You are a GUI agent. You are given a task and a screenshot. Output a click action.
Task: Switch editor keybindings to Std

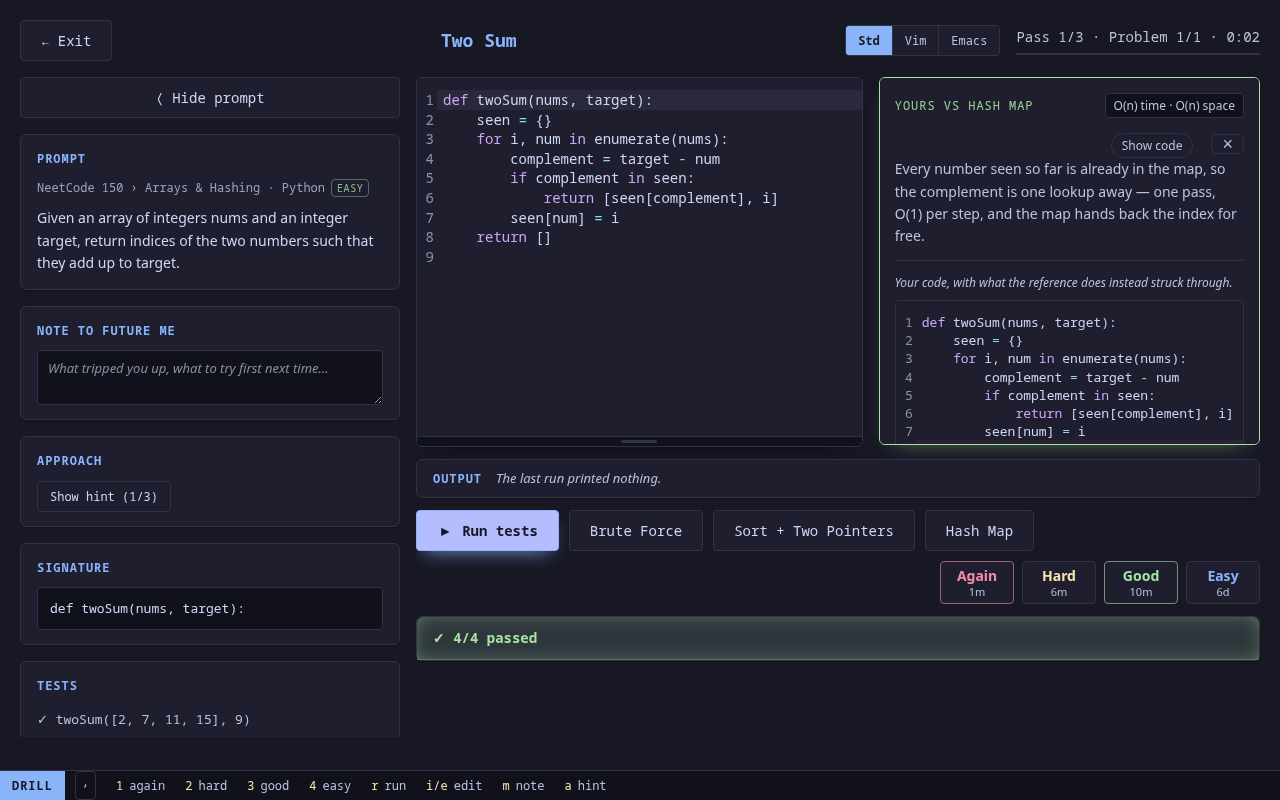click(x=869, y=41)
